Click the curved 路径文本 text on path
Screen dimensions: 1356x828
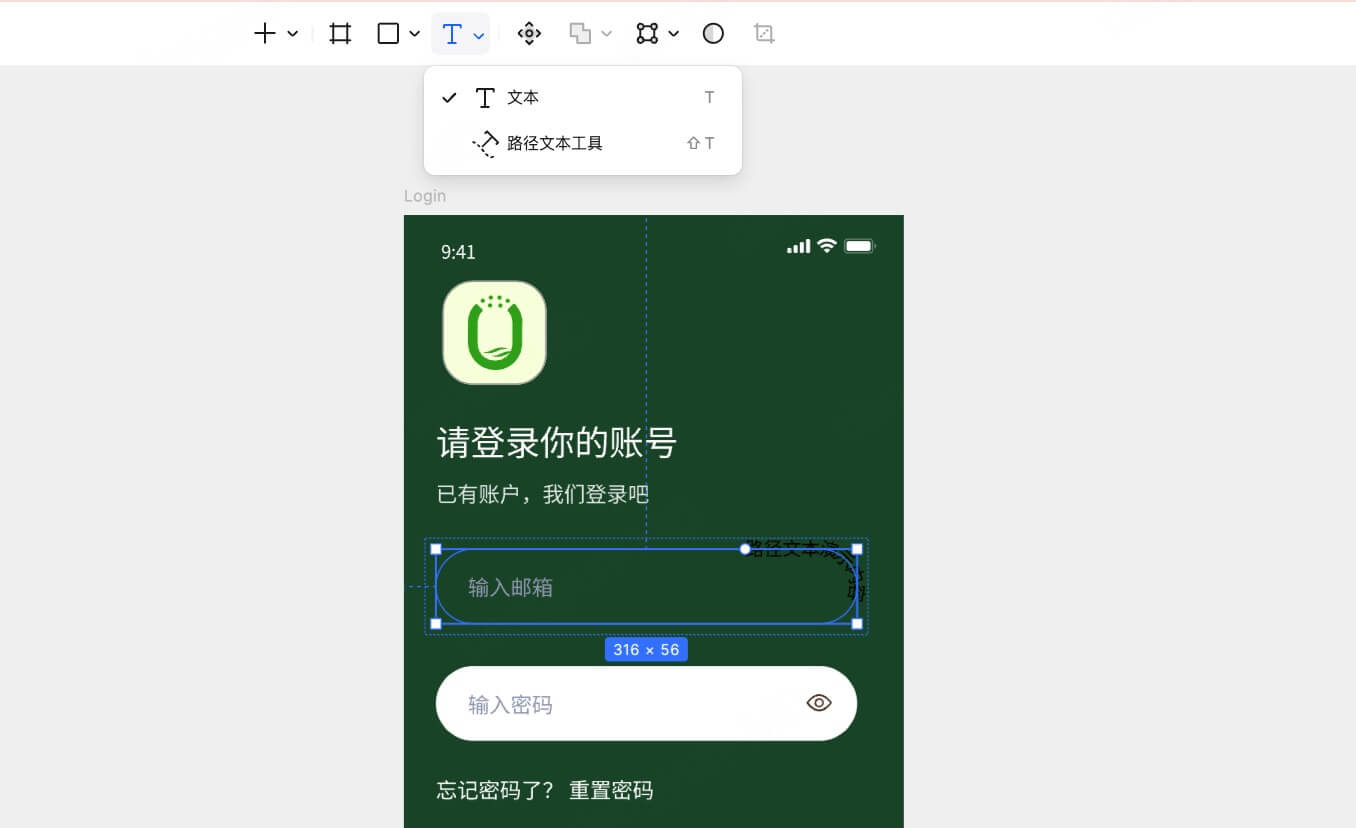[806, 568]
